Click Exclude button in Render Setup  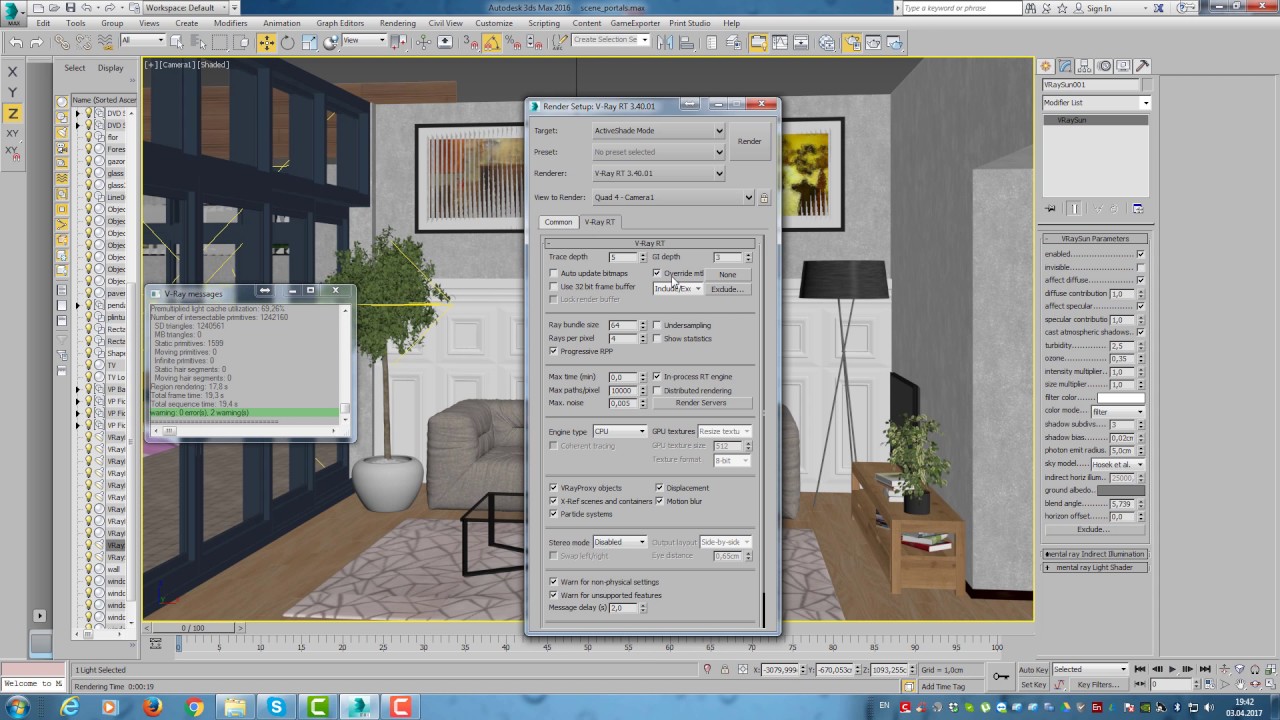[726, 289]
